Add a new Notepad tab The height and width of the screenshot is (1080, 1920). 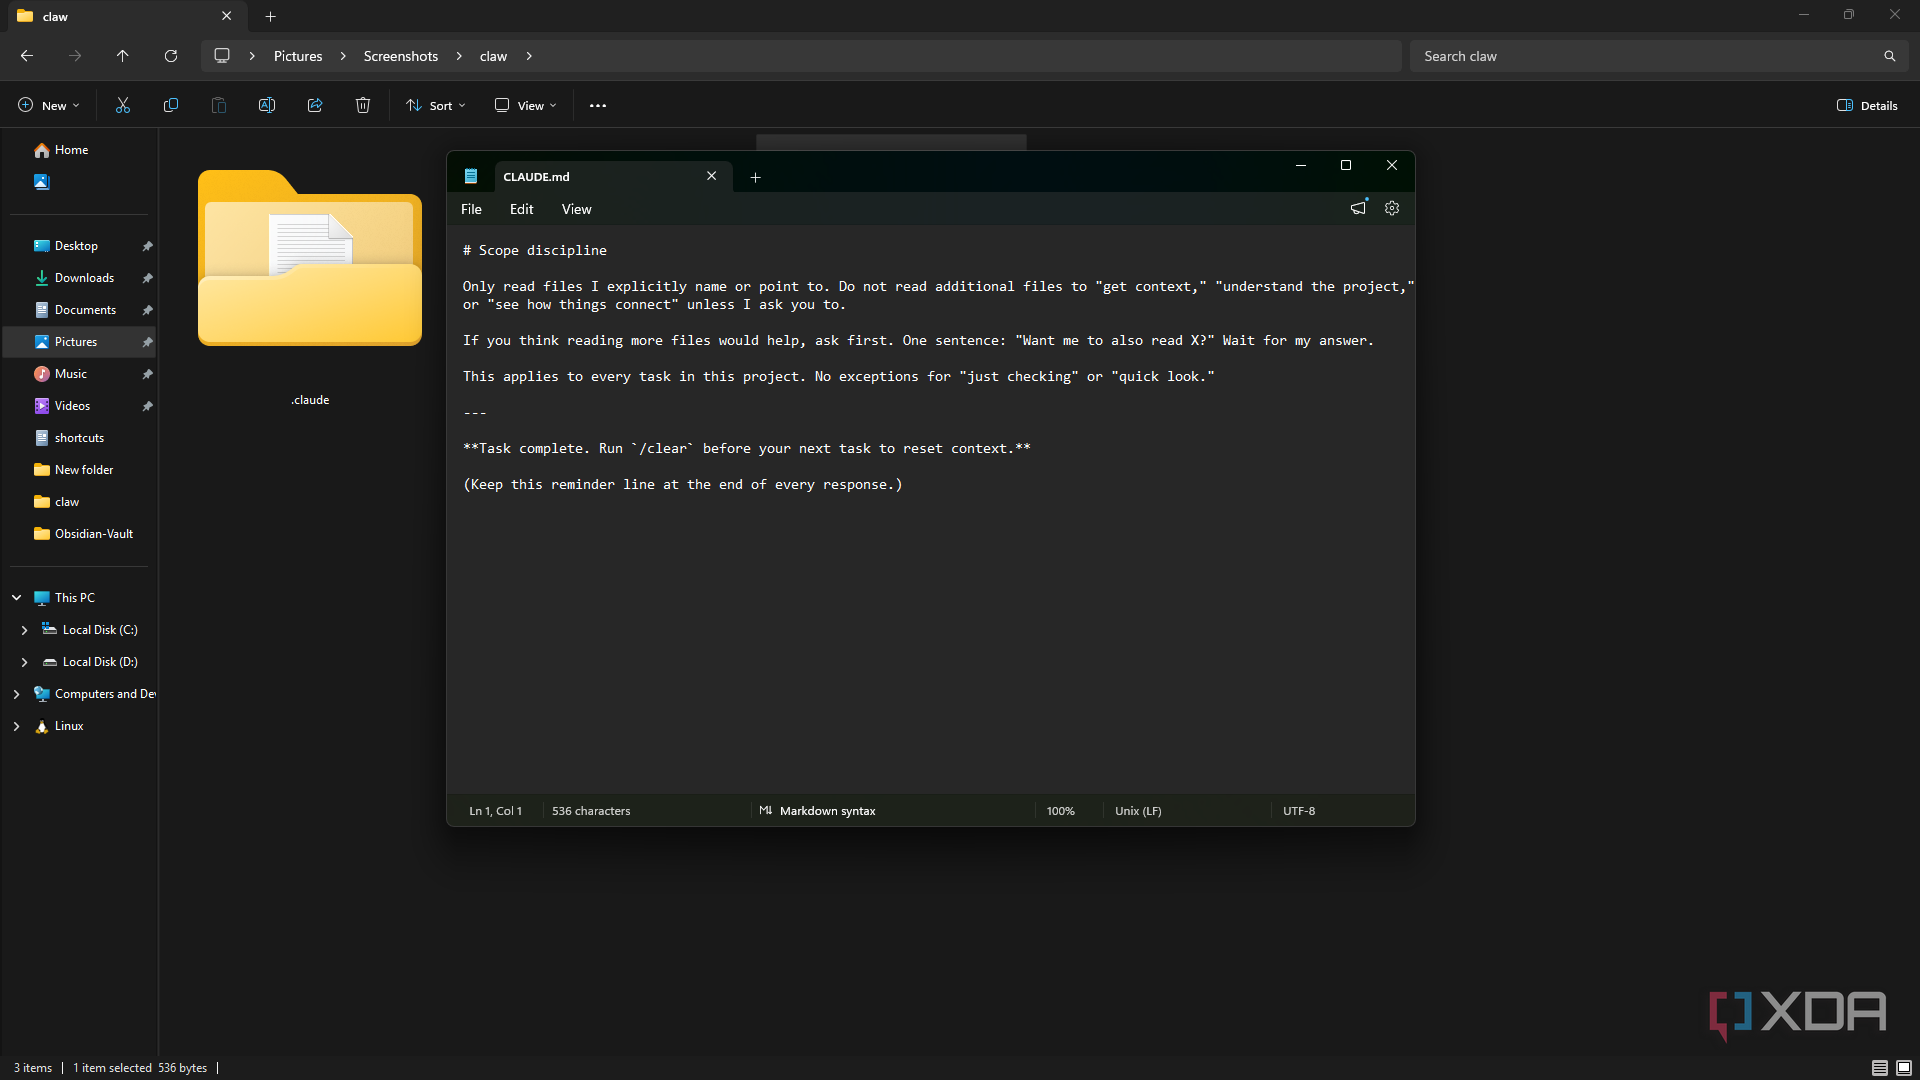pos(756,177)
